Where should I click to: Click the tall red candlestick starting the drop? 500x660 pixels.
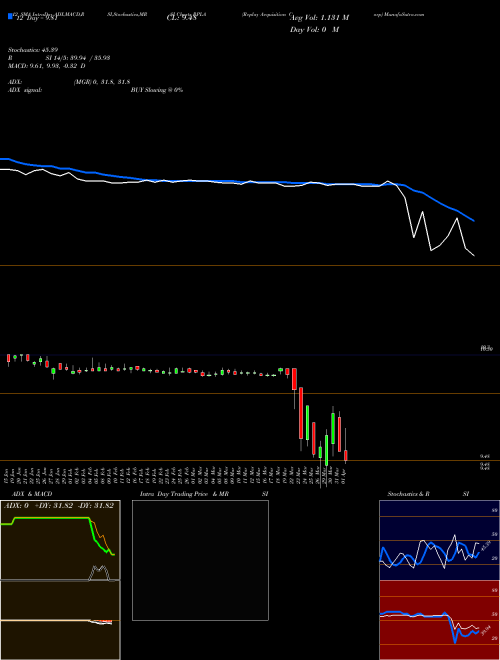pos(301,413)
